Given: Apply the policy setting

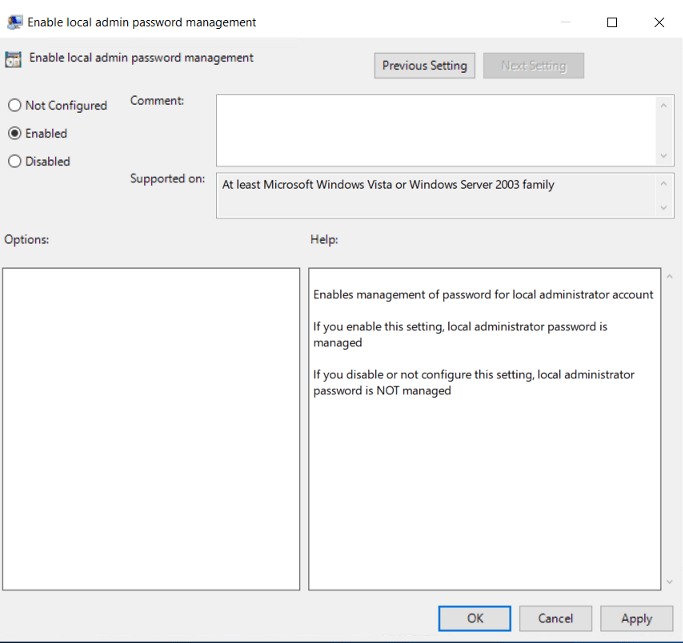Looking at the screenshot, I should pyautogui.click(x=636, y=619).
